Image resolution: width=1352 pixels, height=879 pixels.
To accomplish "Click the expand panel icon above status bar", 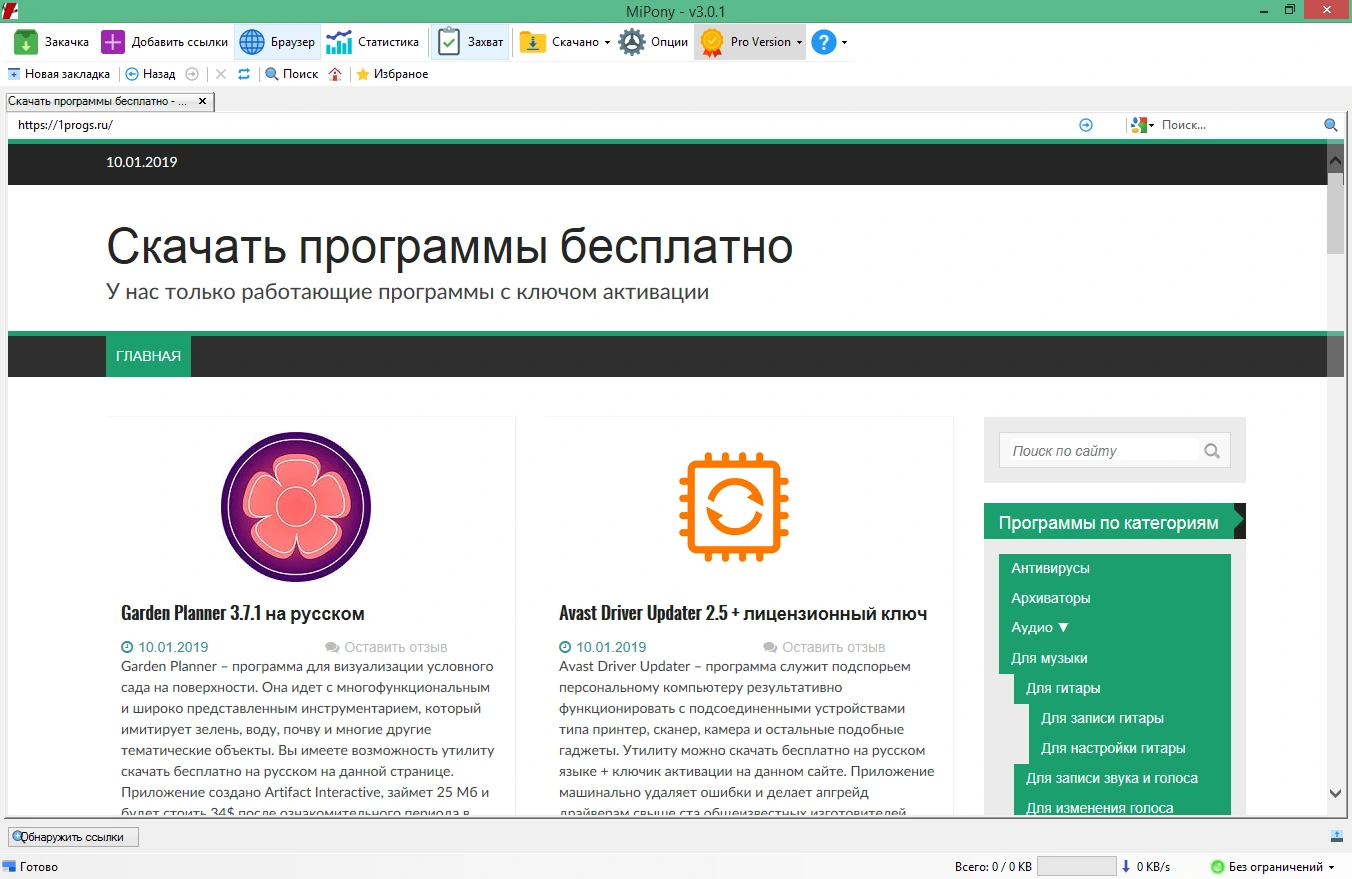I will point(1337,837).
